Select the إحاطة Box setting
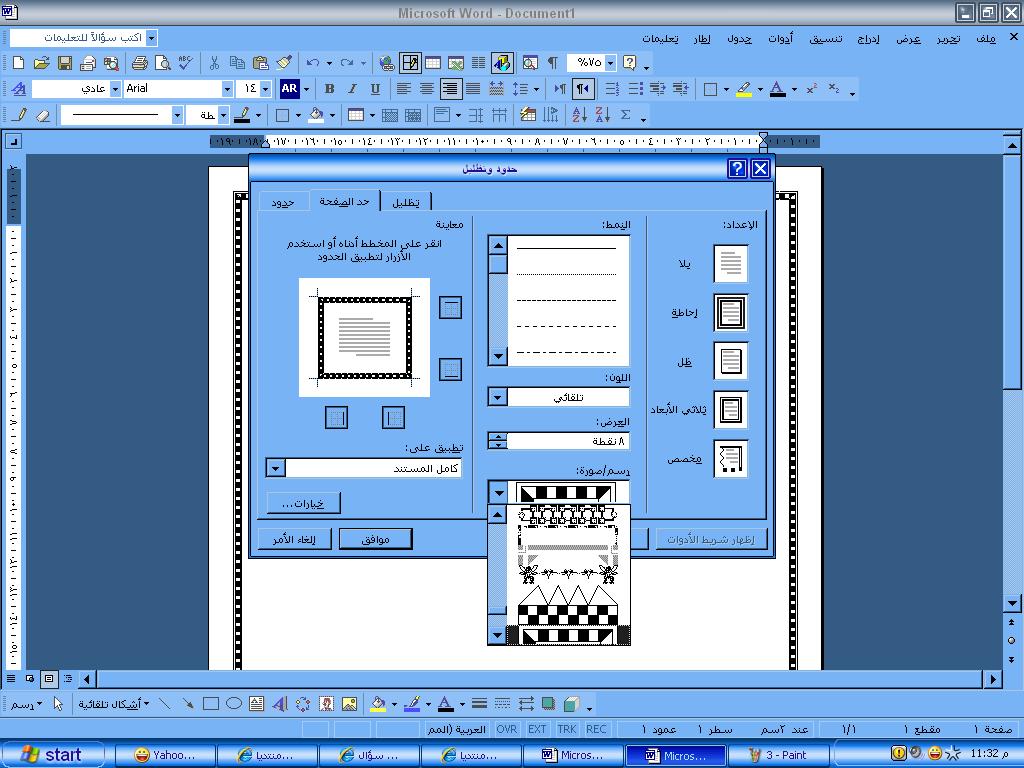Viewport: 1024px width, 768px height. (730, 313)
